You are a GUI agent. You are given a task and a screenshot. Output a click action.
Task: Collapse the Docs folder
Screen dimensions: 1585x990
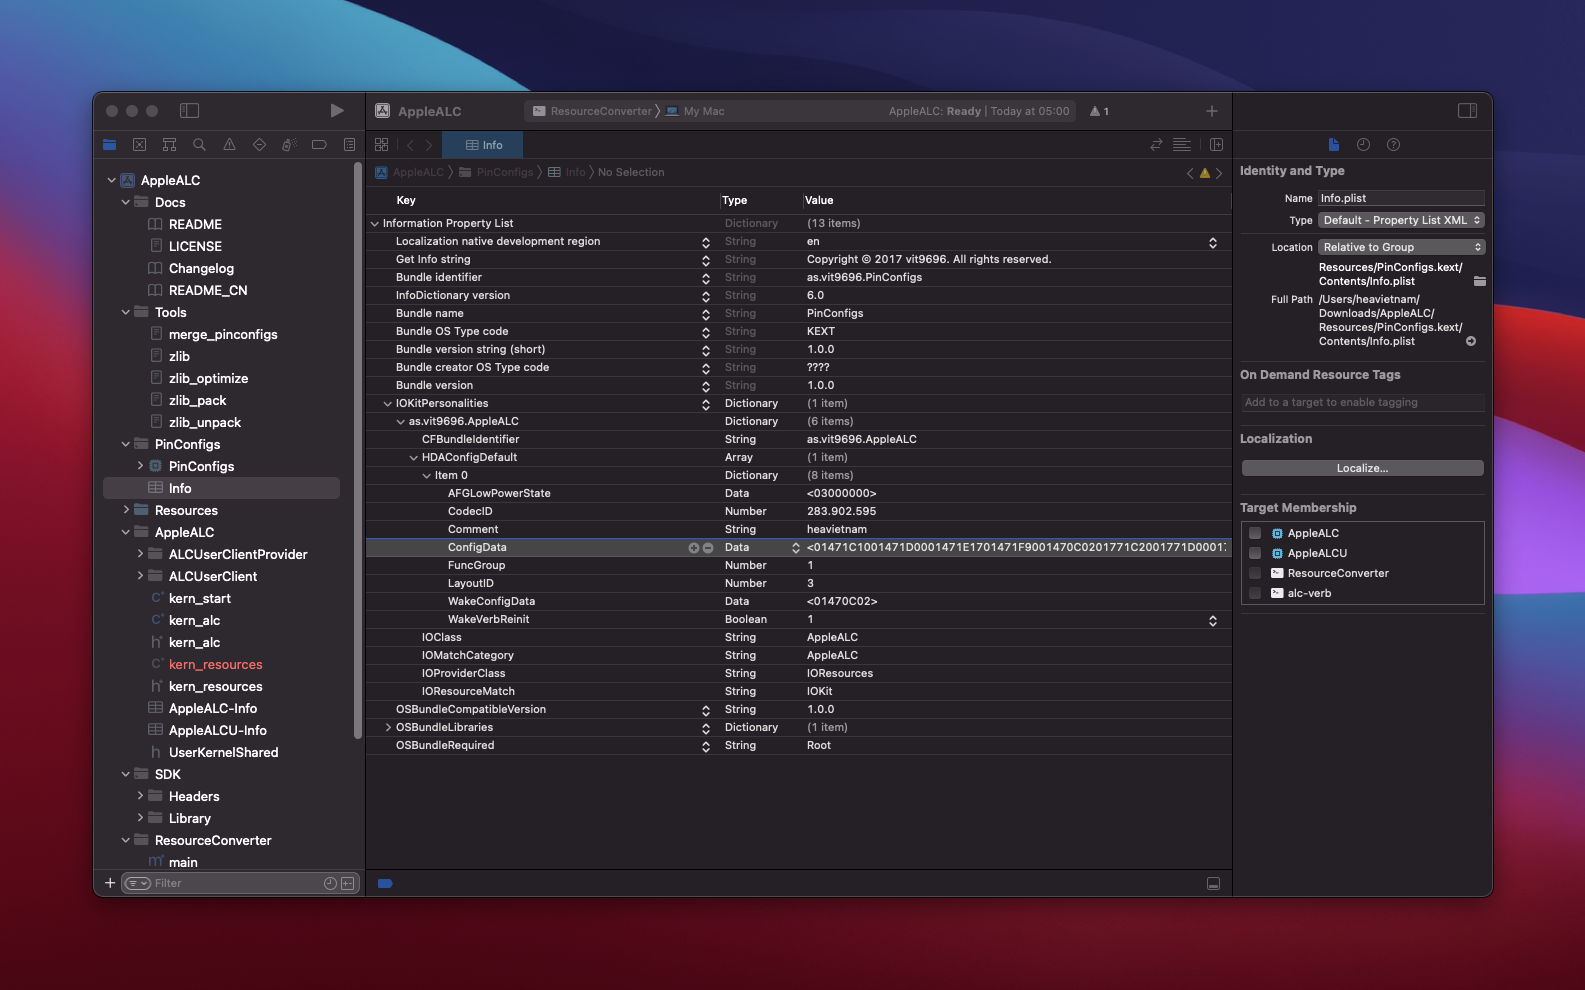pyautogui.click(x=125, y=202)
